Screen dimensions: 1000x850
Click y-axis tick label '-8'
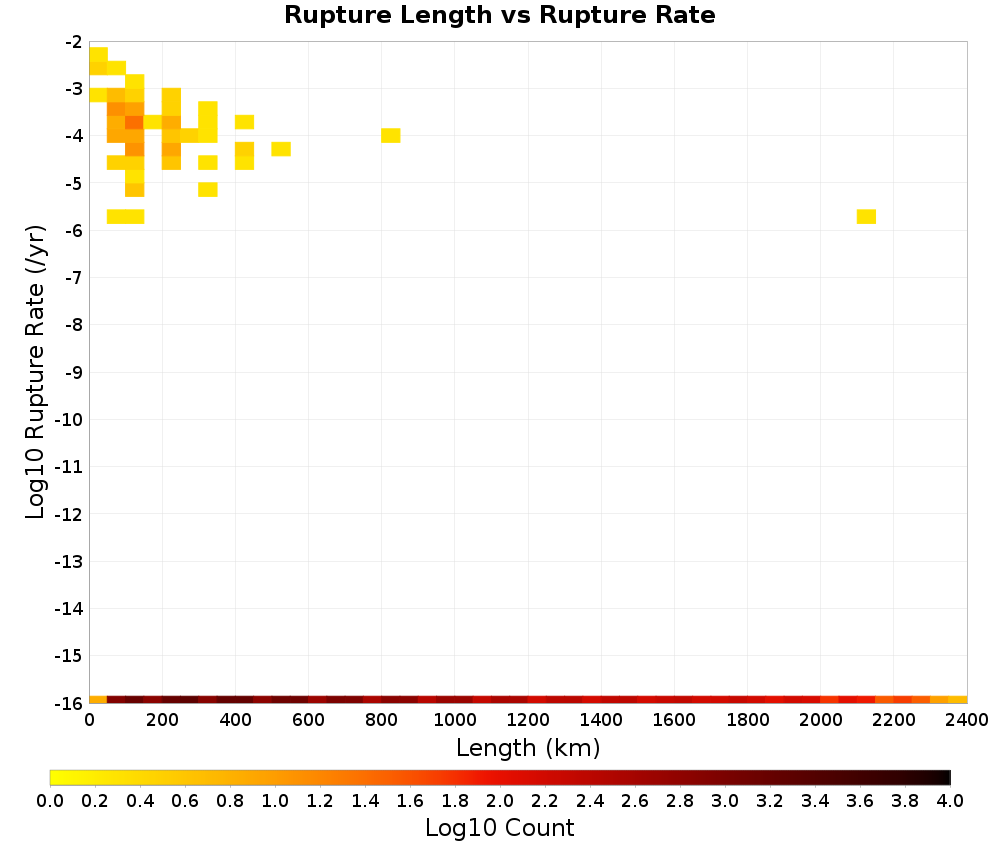pos(74,325)
